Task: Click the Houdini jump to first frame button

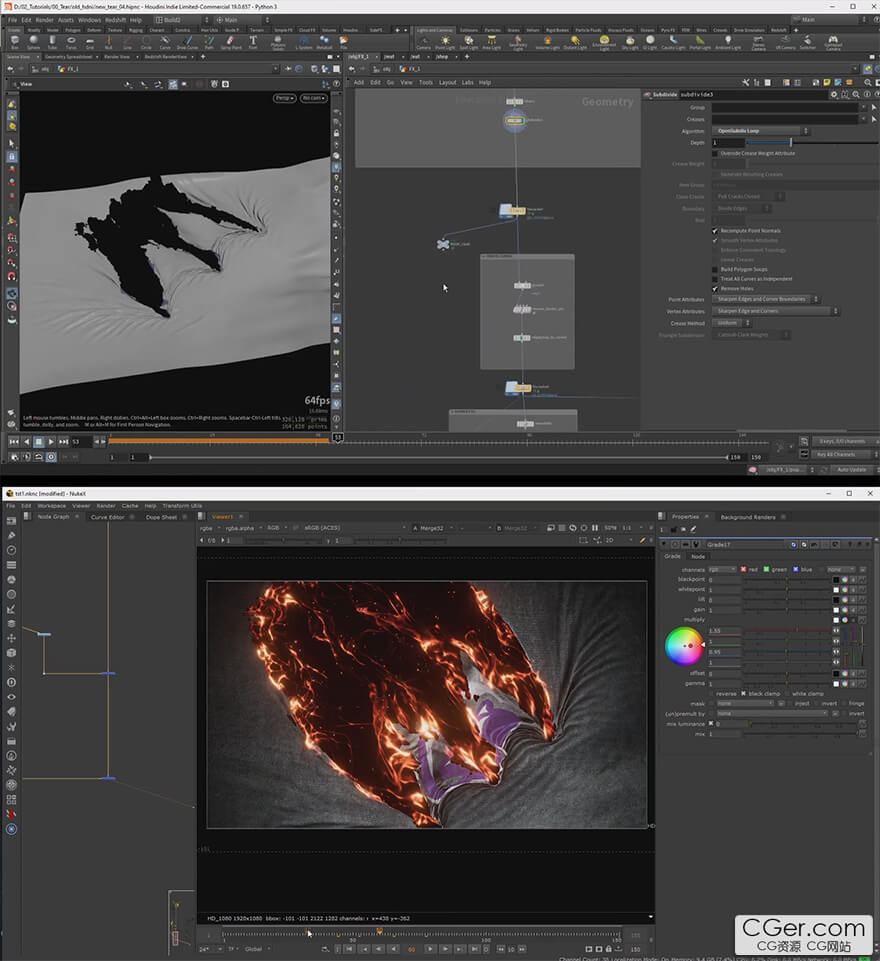Action: coord(13,441)
